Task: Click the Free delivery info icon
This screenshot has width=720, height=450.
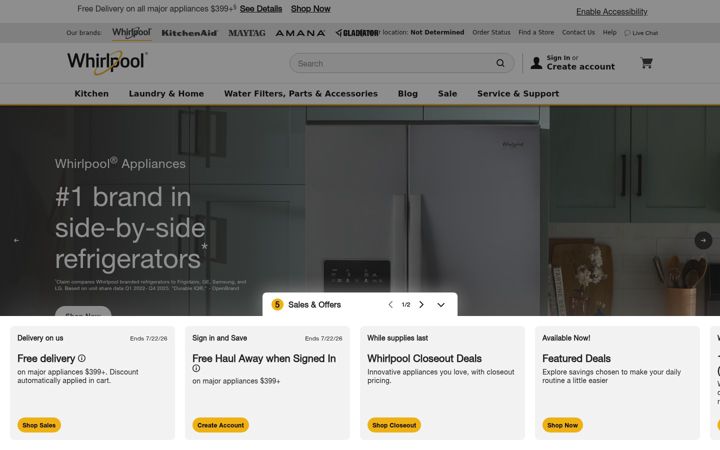Action: [x=81, y=358]
